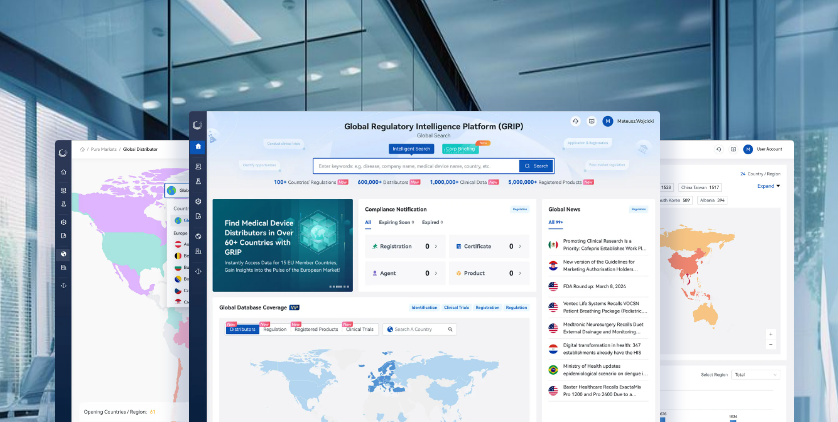Click the Brazil flag news item icon
Image resolution: width=838 pixels, height=422 pixels.
[x=553, y=370]
